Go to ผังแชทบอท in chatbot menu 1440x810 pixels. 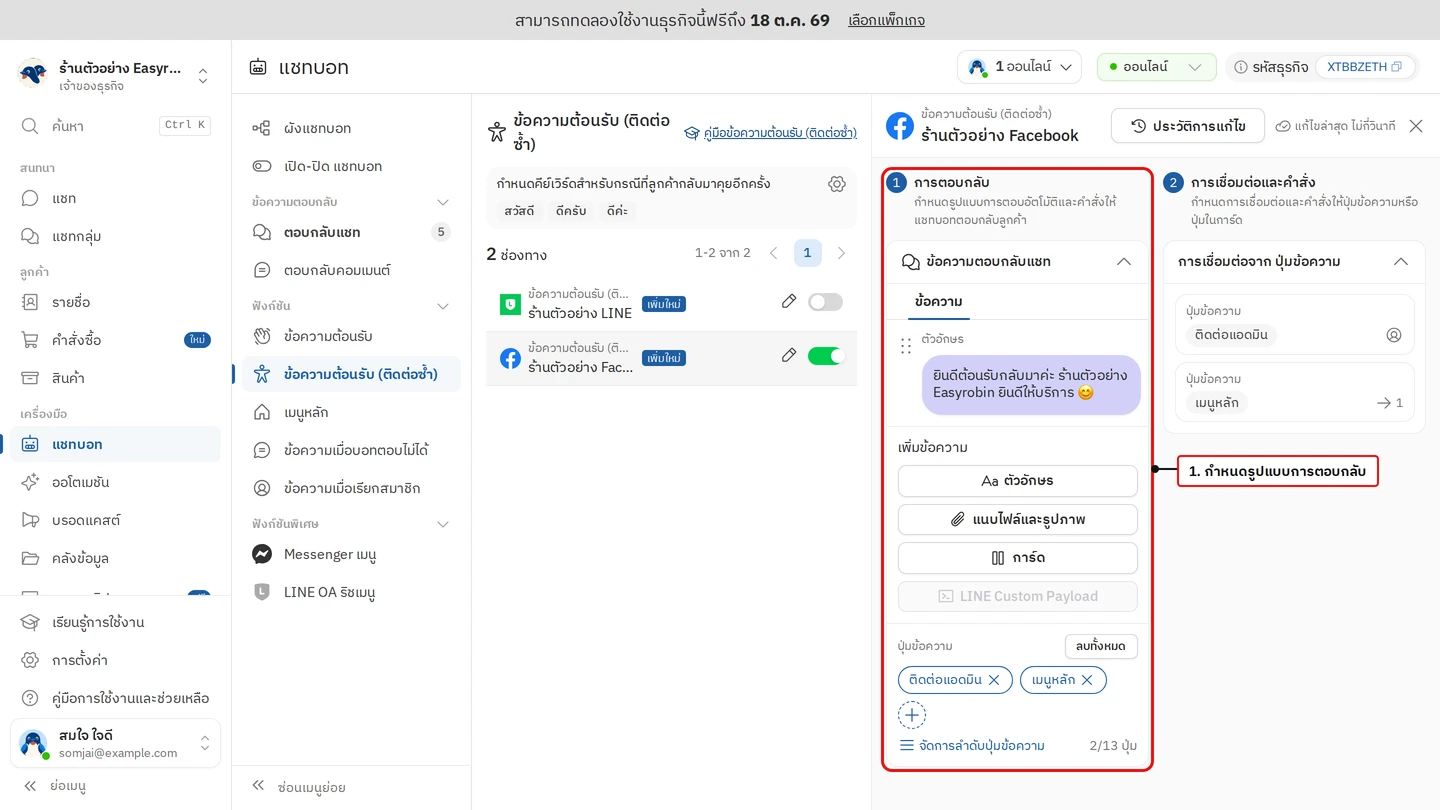[x=351, y=128]
